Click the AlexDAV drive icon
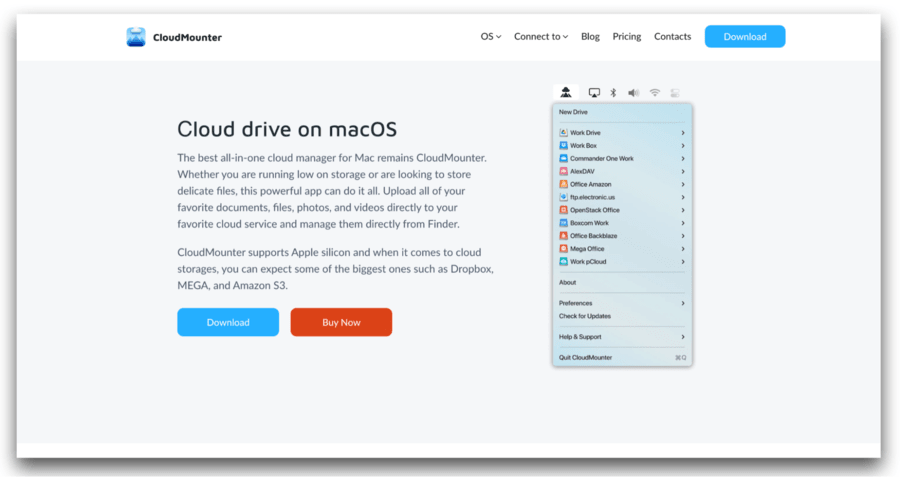The width and height of the screenshot is (900, 477). (564, 171)
